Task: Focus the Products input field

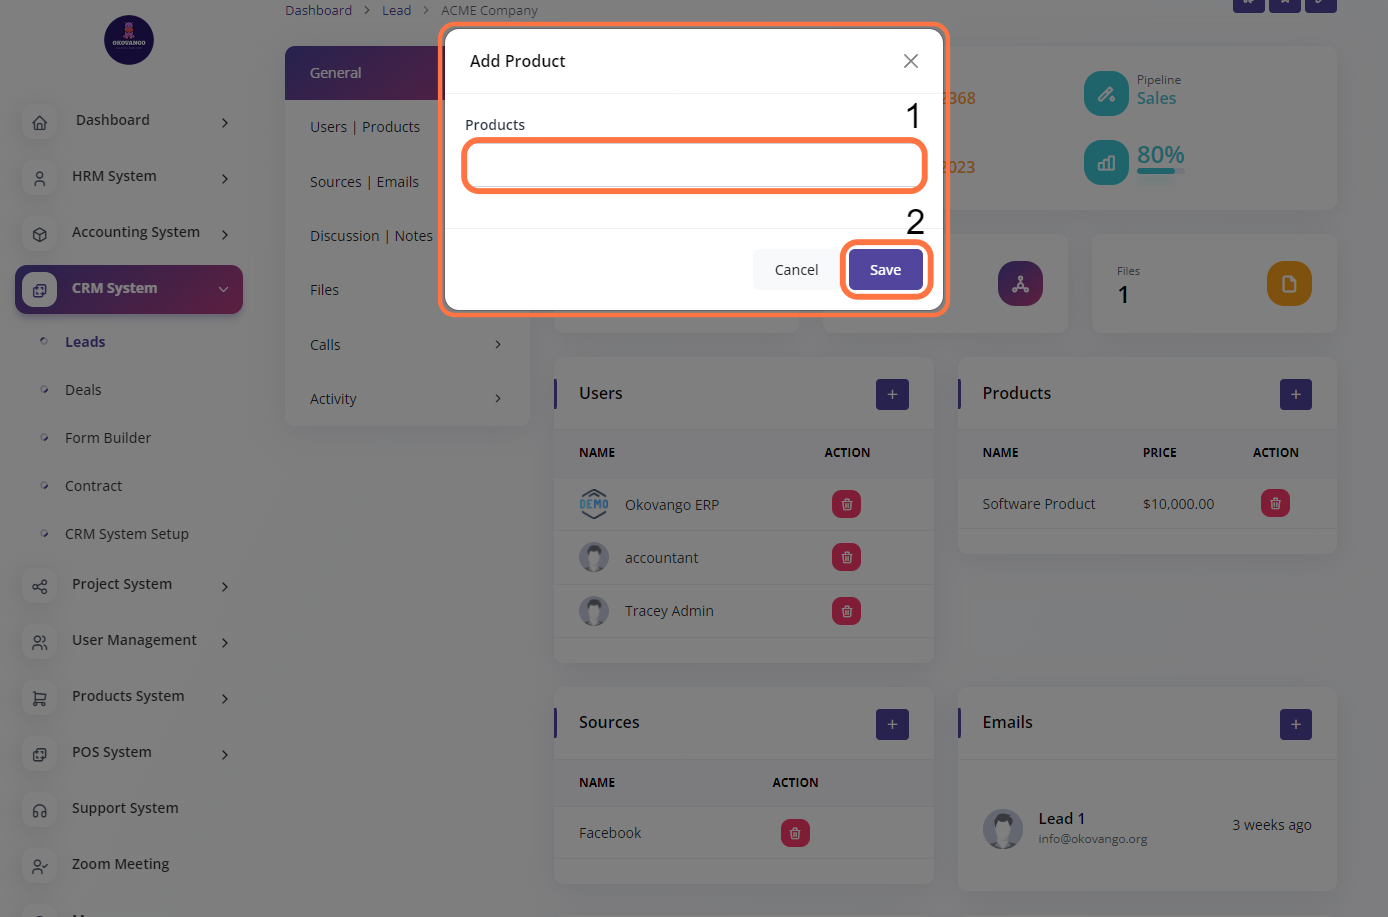Action: [694, 166]
